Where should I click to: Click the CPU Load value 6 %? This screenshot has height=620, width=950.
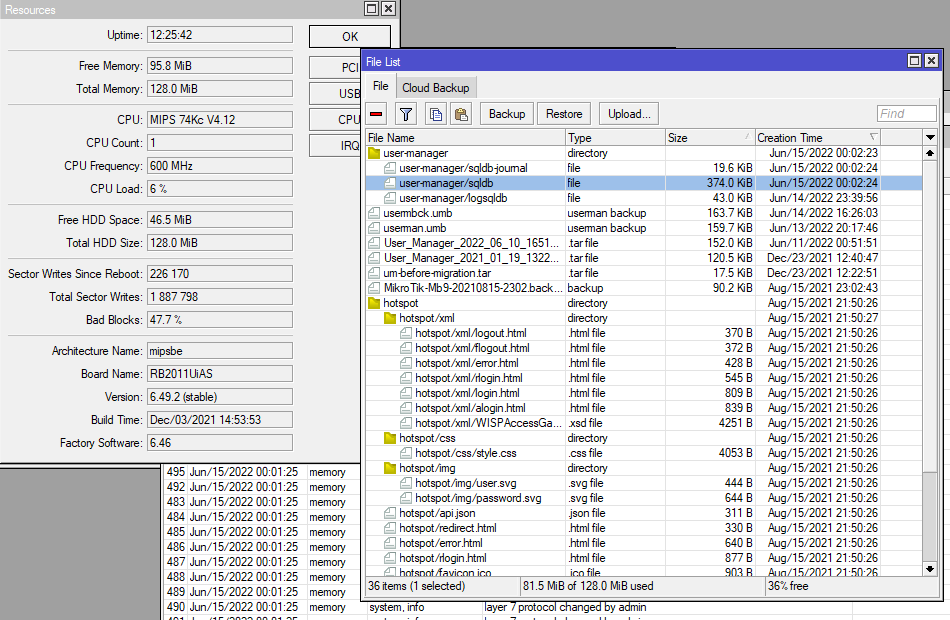click(x=220, y=189)
